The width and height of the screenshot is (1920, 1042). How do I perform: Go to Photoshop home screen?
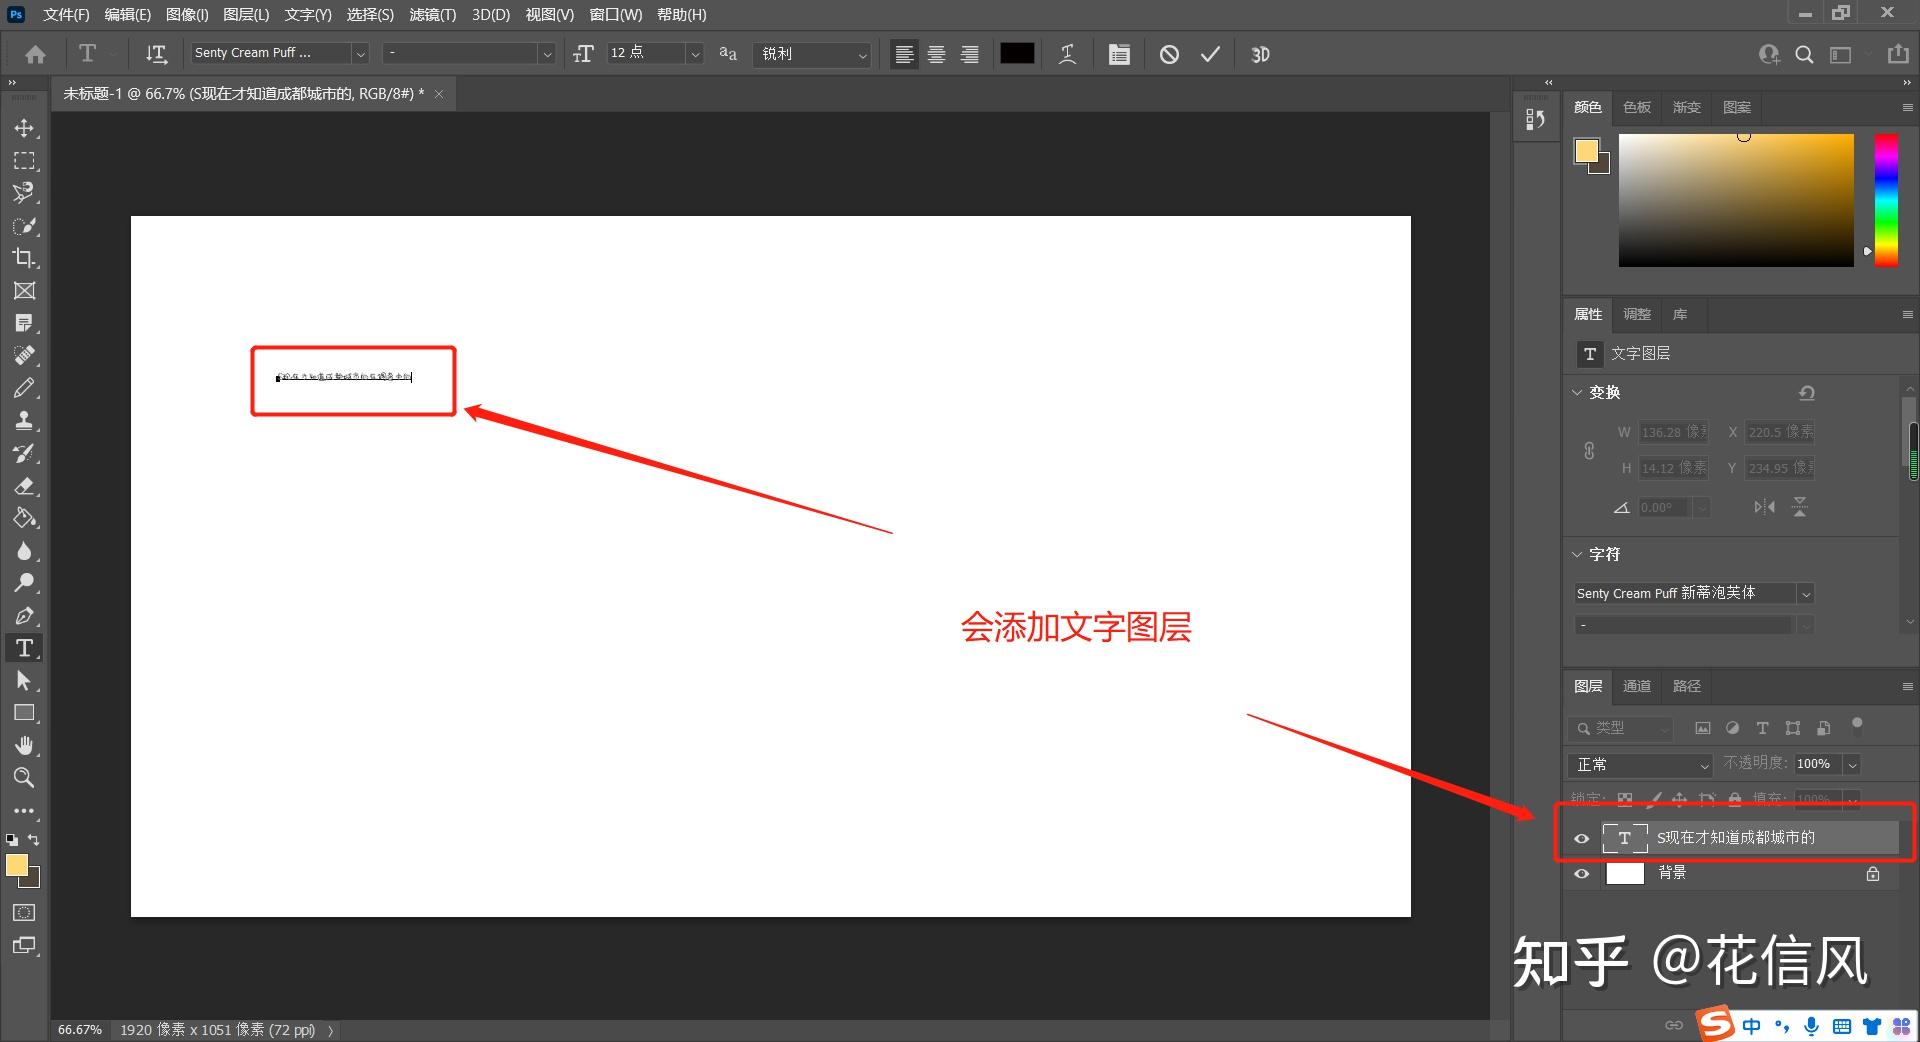pos(35,54)
